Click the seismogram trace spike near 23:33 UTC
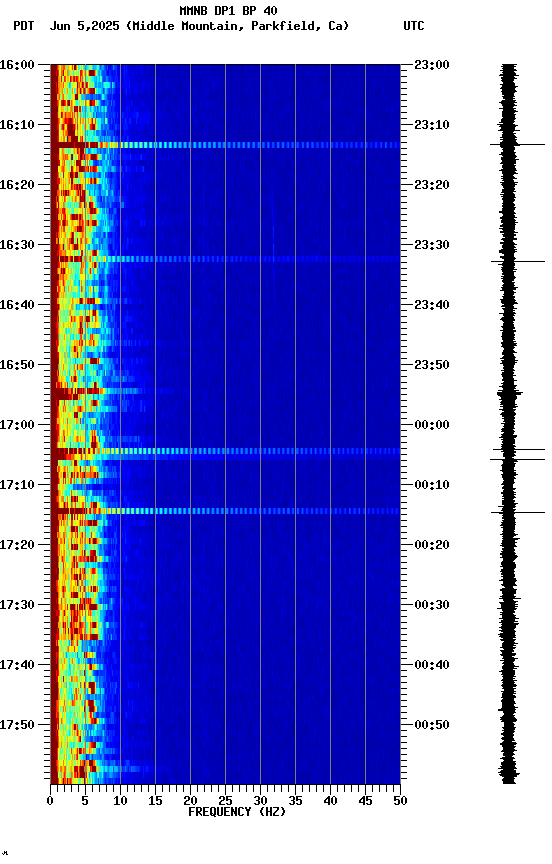Image resolution: width=552 pixels, height=864 pixels. click(517, 262)
